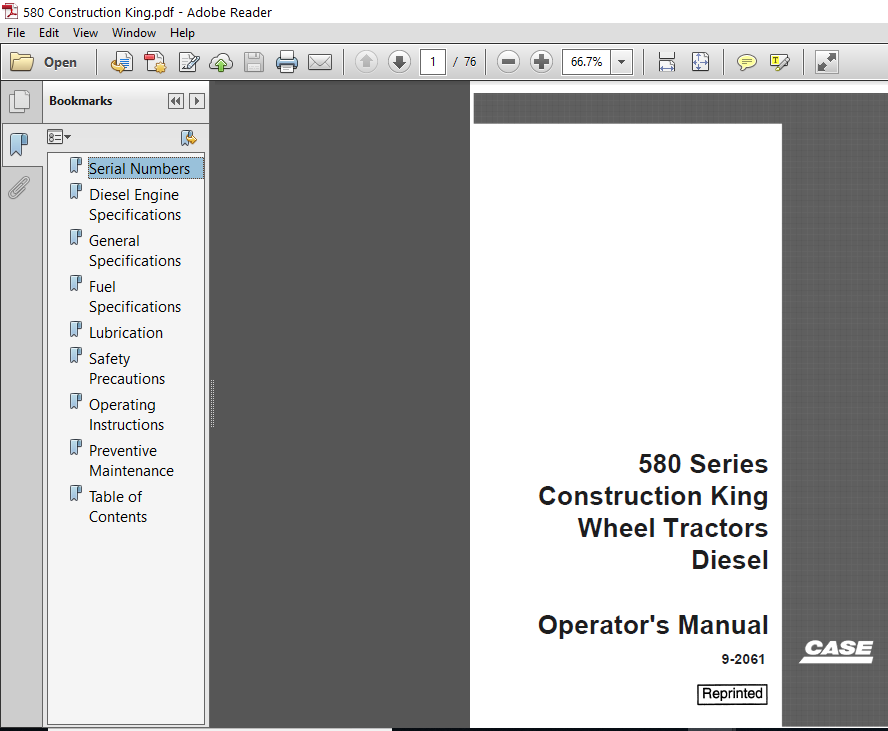The image size is (888, 731).
Task: Toggle read mode full screen icon
Action: tap(826, 62)
